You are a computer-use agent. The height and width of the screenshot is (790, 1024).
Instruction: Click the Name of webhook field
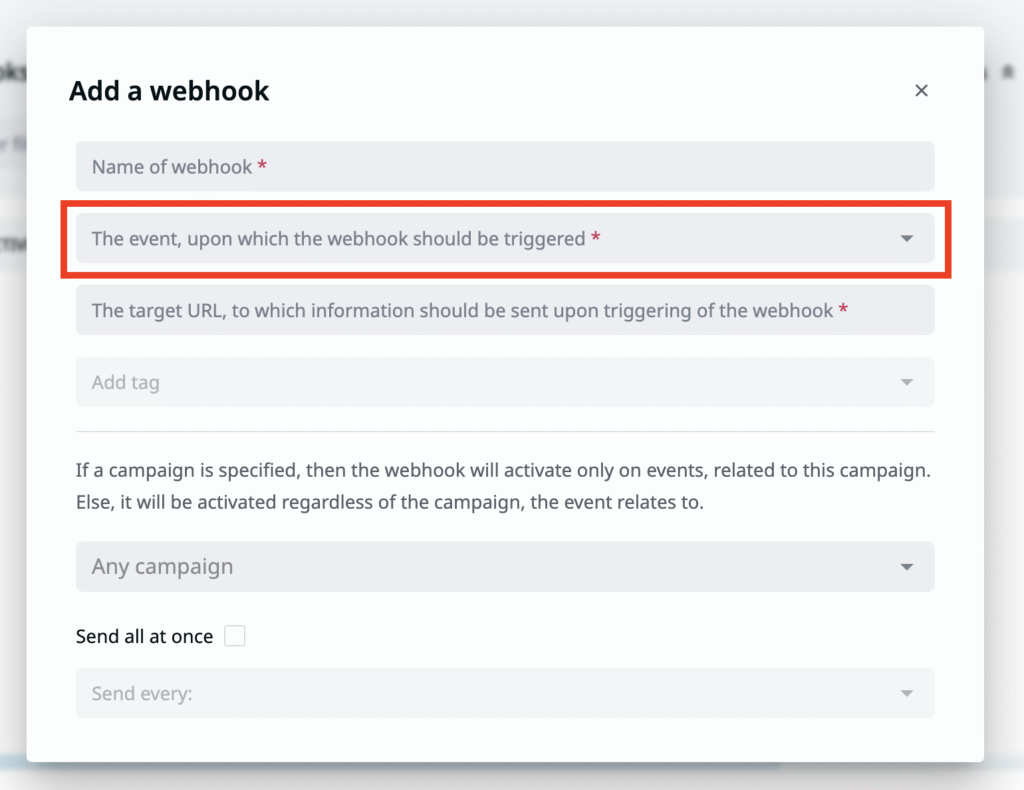coord(504,167)
